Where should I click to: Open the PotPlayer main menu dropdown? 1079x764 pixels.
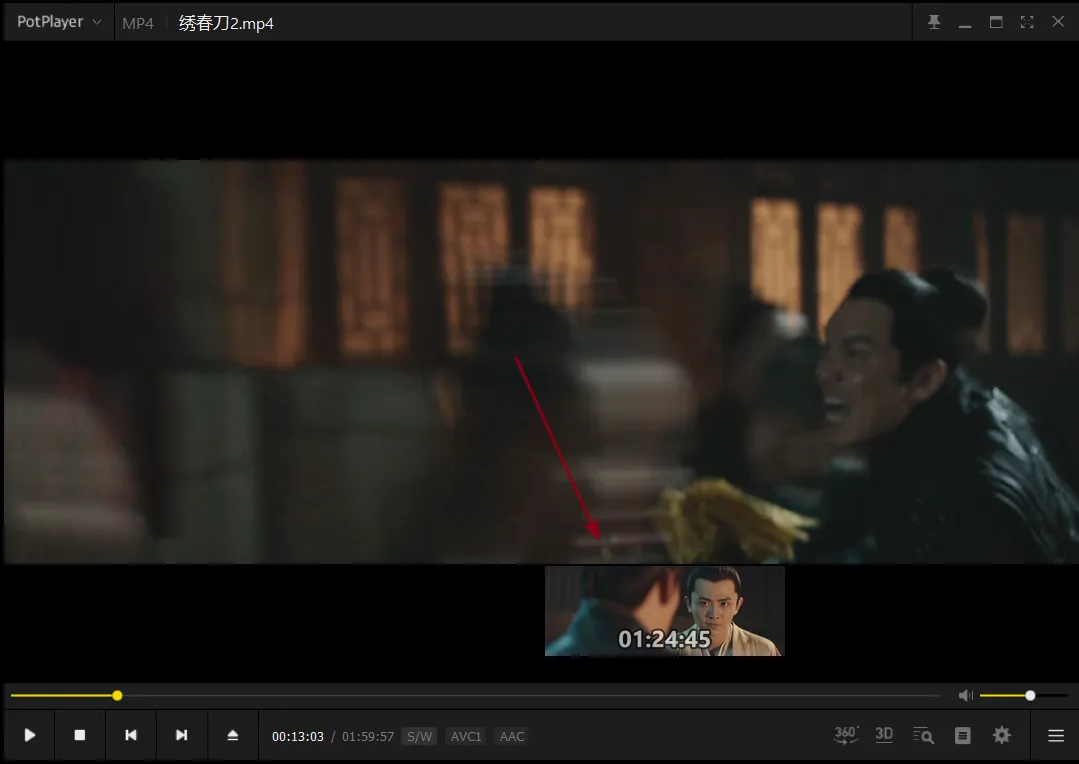(x=59, y=22)
